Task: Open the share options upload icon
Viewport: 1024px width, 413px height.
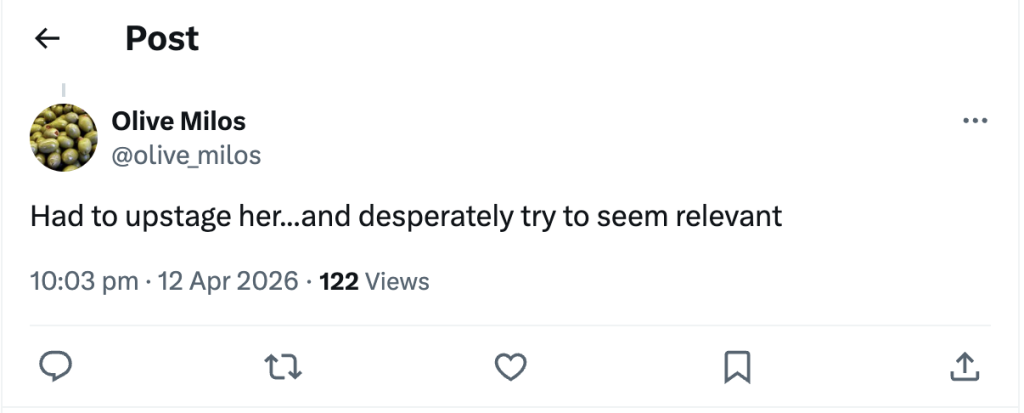Action: [x=962, y=366]
